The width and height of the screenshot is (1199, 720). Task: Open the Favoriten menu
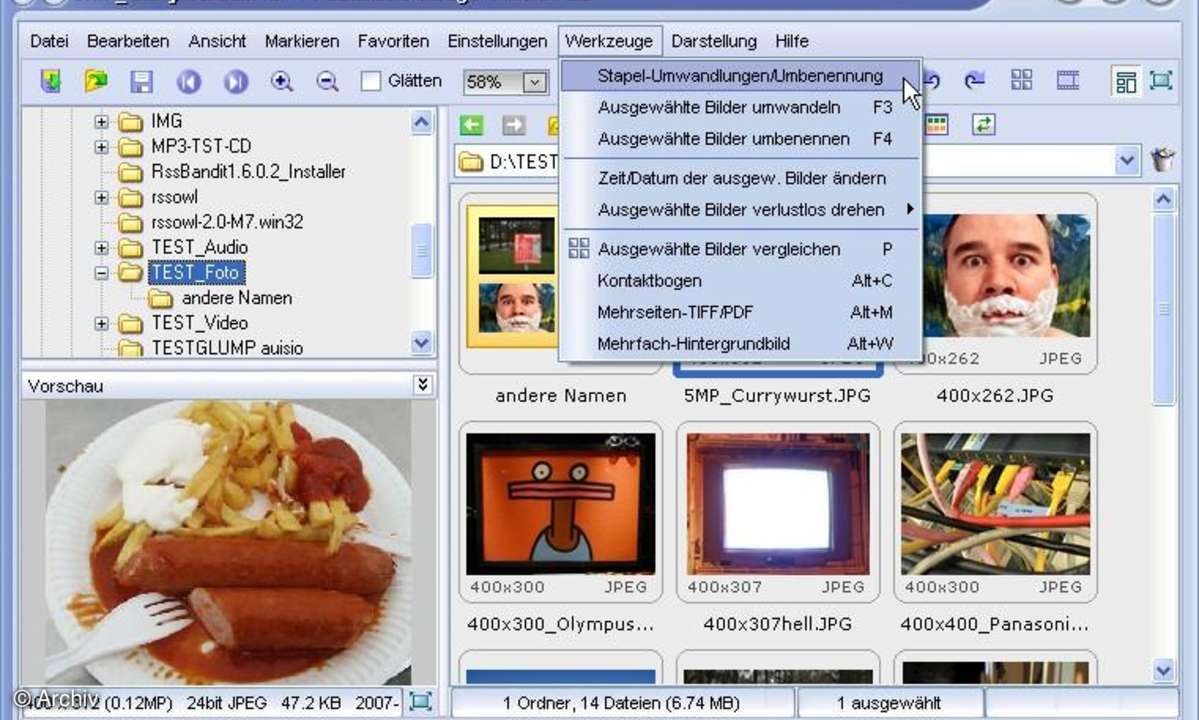click(x=393, y=41)
